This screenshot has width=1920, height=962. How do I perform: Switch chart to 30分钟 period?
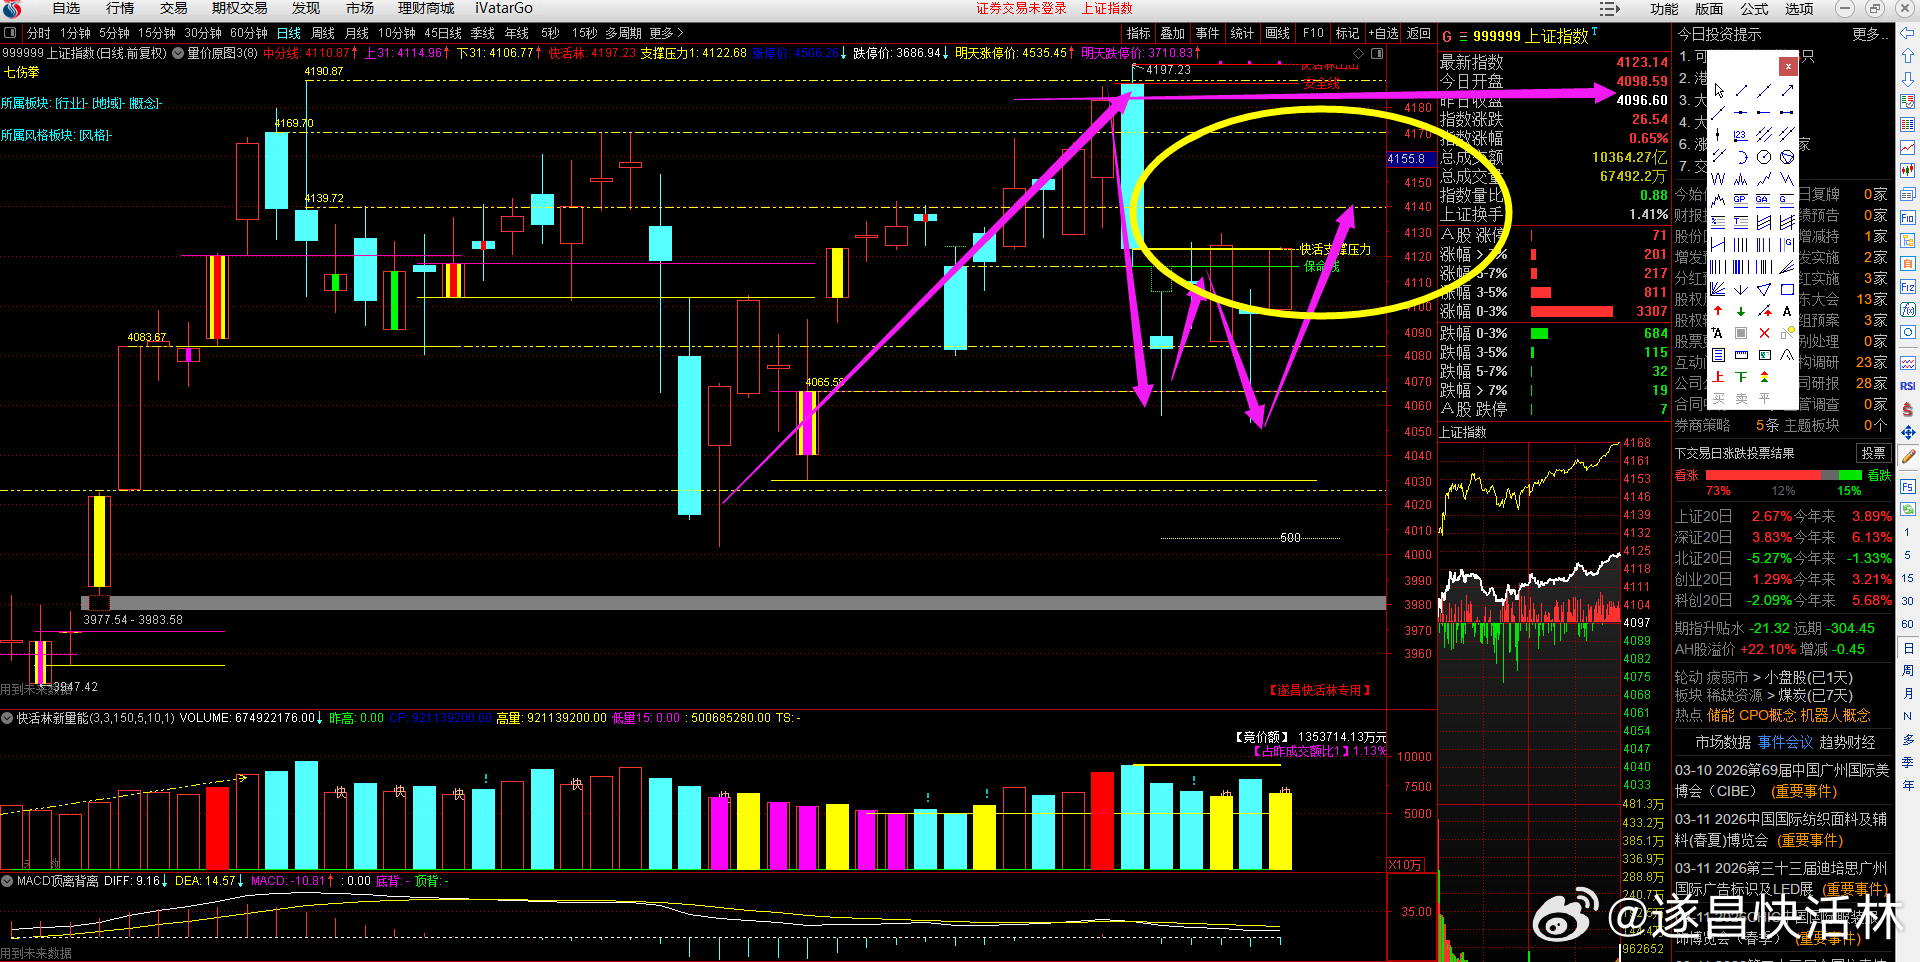203,33
